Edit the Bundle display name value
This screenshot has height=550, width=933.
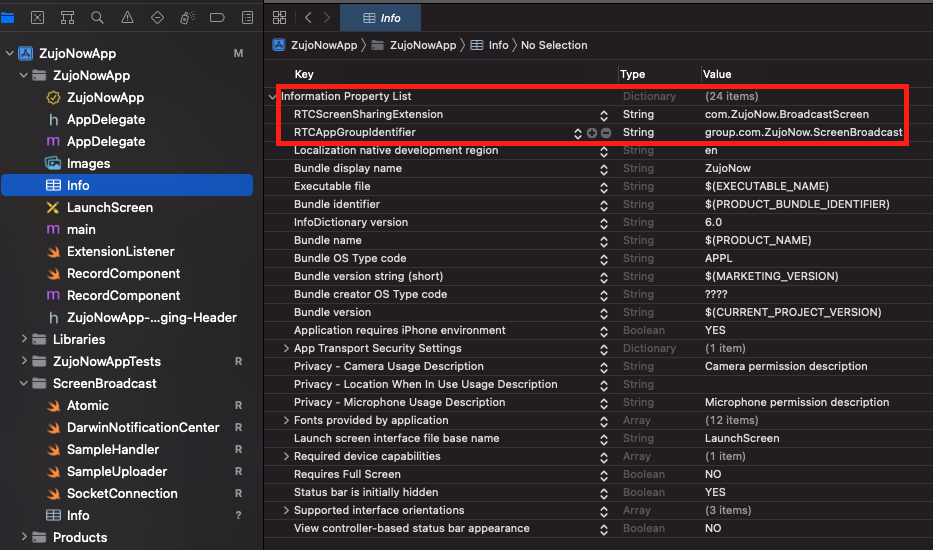[x=727, y=169]
